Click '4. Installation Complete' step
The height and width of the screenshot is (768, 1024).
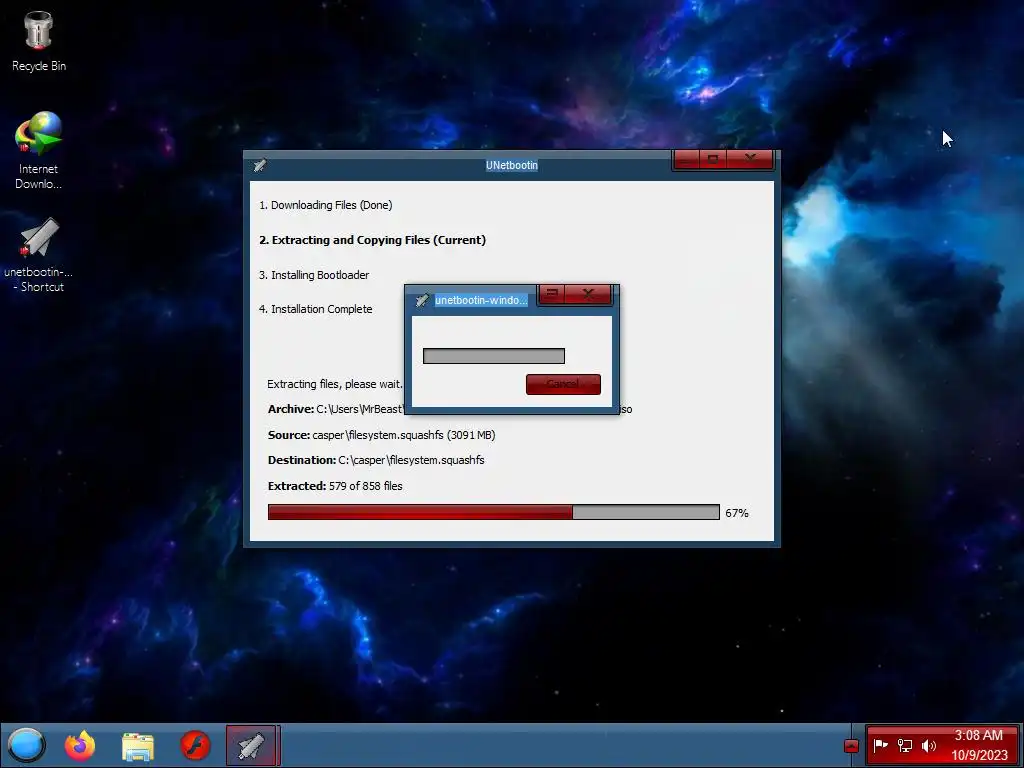tap(315, 309)
